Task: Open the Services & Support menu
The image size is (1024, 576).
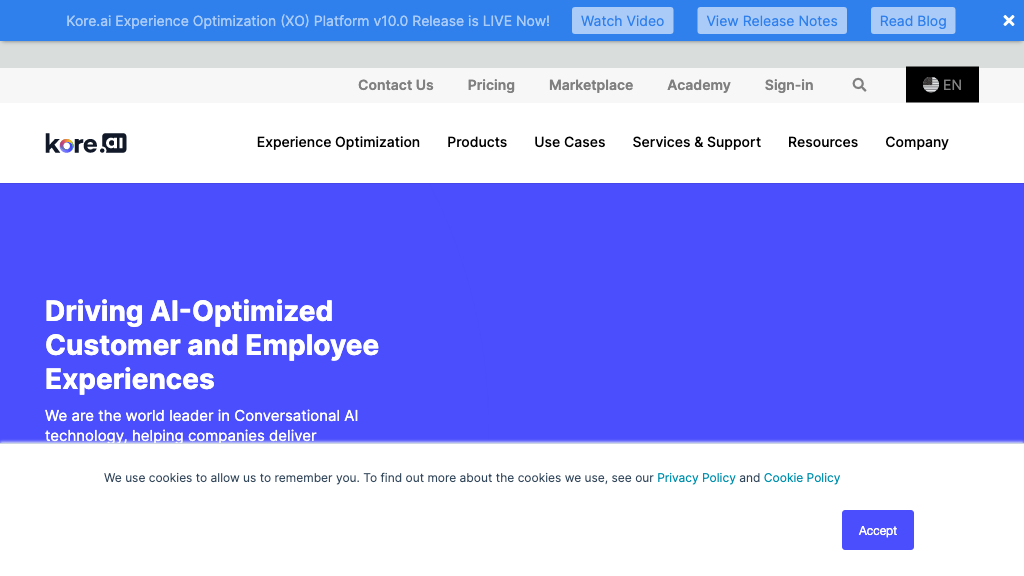Action: pyautogui.click(x=696, y=142)
